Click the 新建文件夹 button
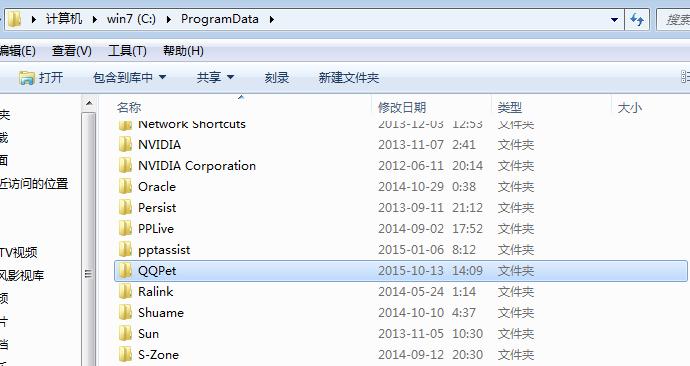Screen dimensions: 690x366 pyautogui.click(x=349, y=78)
